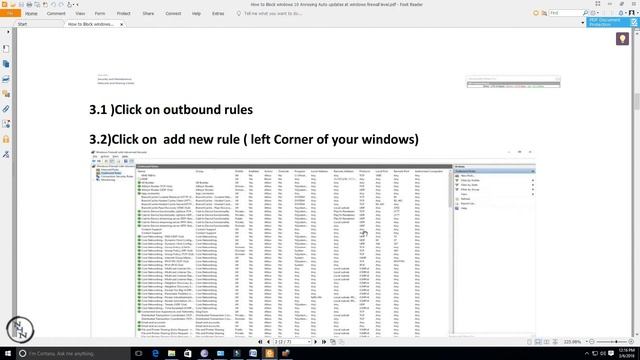This screenshot has width=640, height=360.
Task: Open the Layers panel in left sidebar
Action: click(6, 79)
